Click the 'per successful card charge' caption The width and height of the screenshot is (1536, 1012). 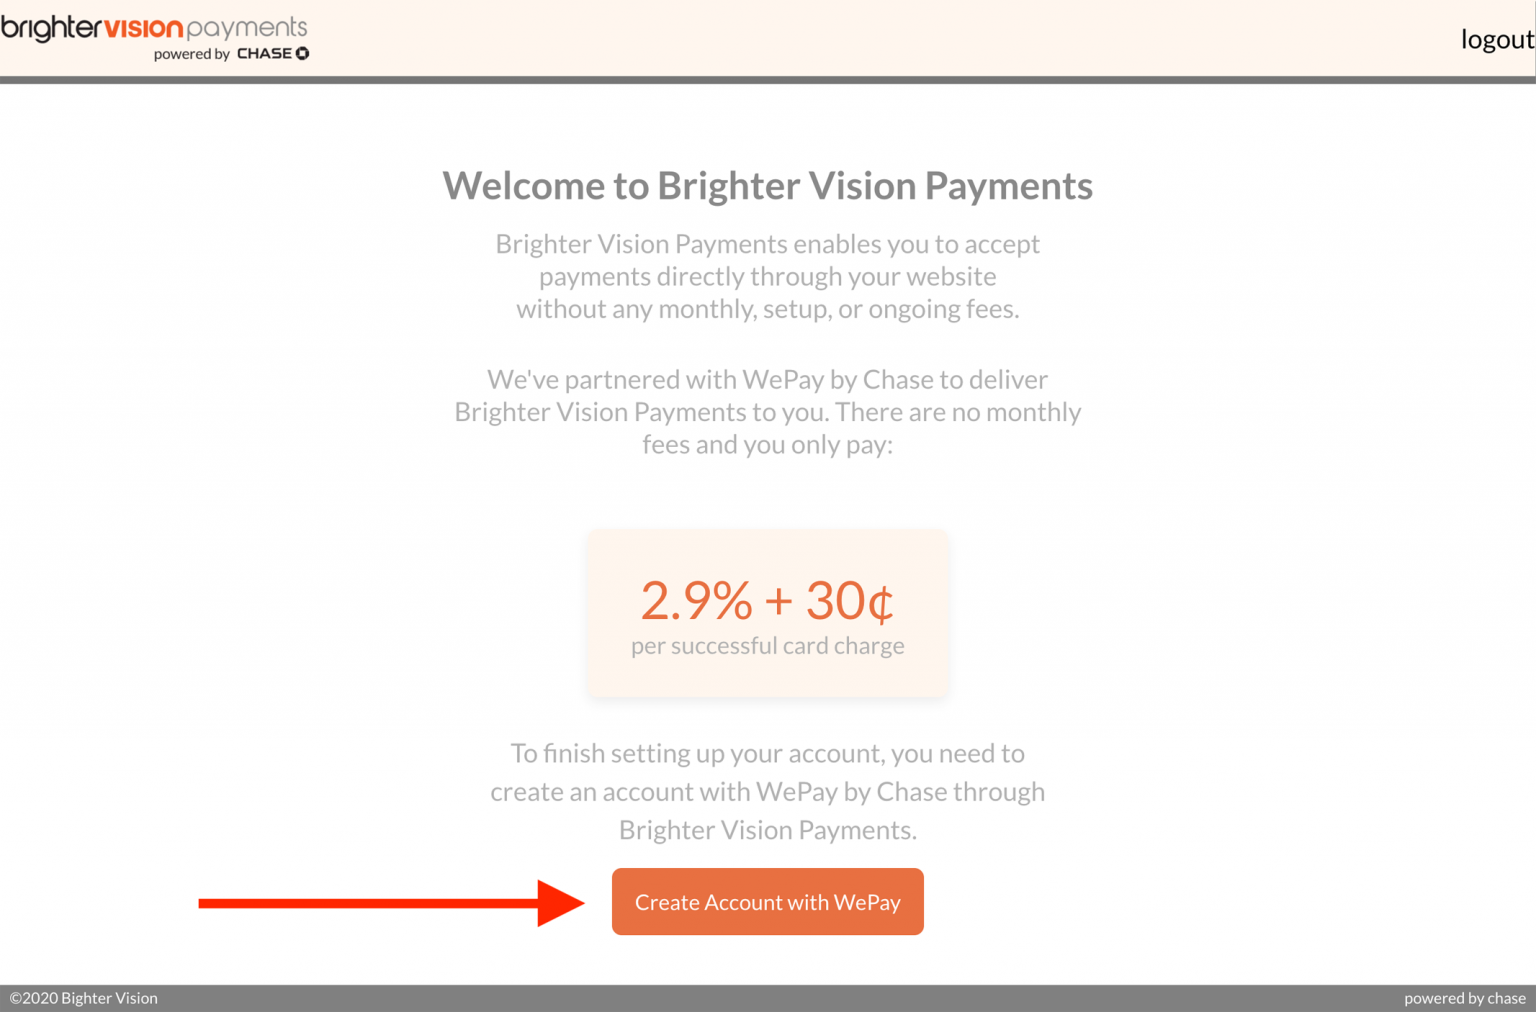(767, 646)
